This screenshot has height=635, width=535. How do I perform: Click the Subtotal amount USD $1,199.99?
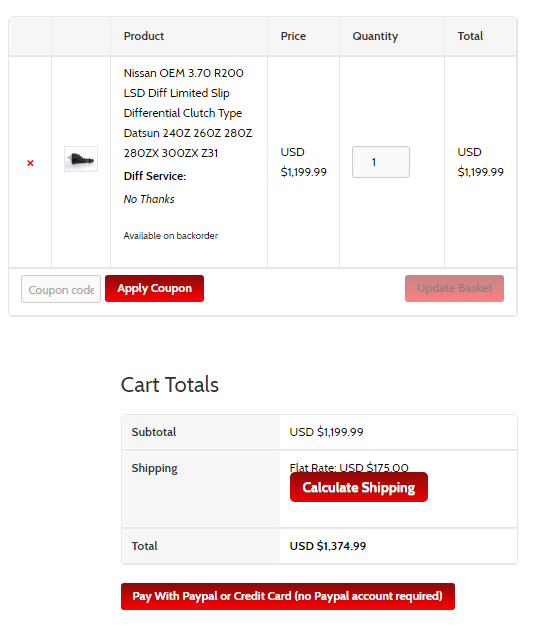(326, 432)
